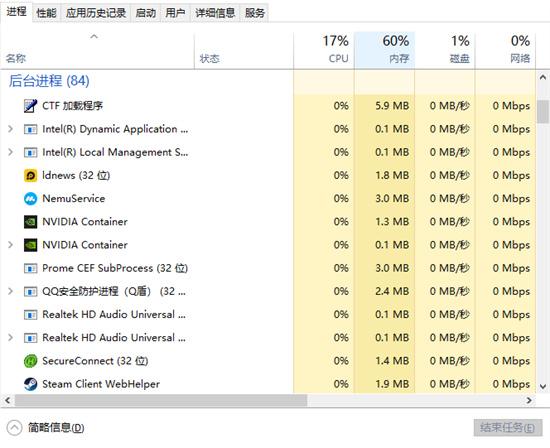Select the Steam Client WebHelper row name

pyautogui.click(x=101, y=384)
